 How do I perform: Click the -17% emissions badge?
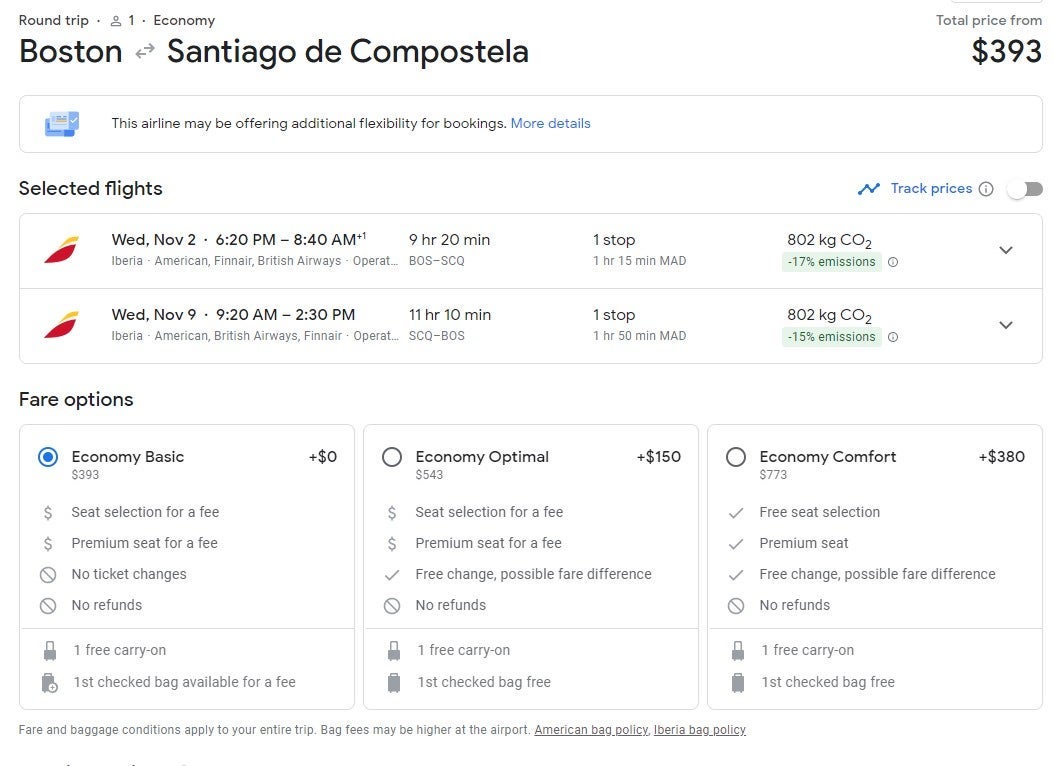(831, 262)
